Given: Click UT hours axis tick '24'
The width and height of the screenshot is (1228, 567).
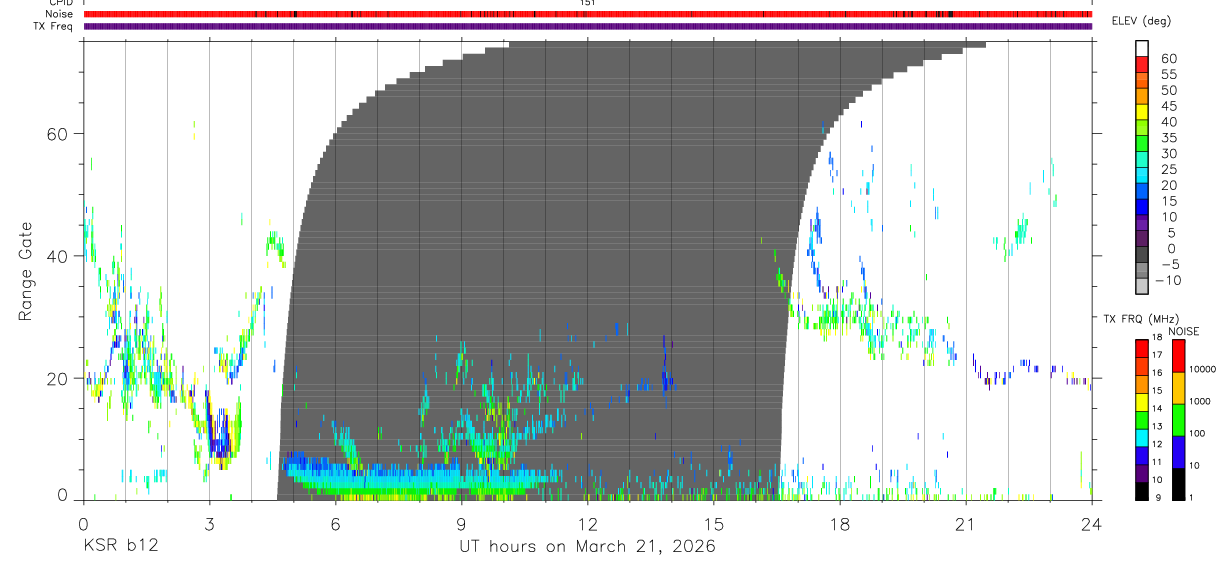Looking at the screenshot, I should coord(1091,522).
